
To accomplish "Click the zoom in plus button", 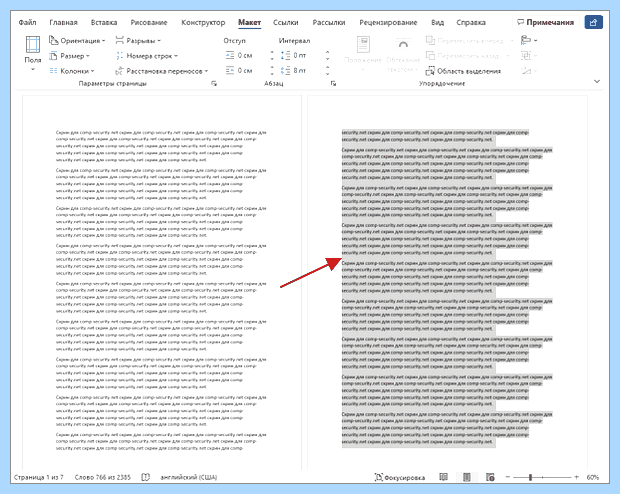I will click(577, 477).
